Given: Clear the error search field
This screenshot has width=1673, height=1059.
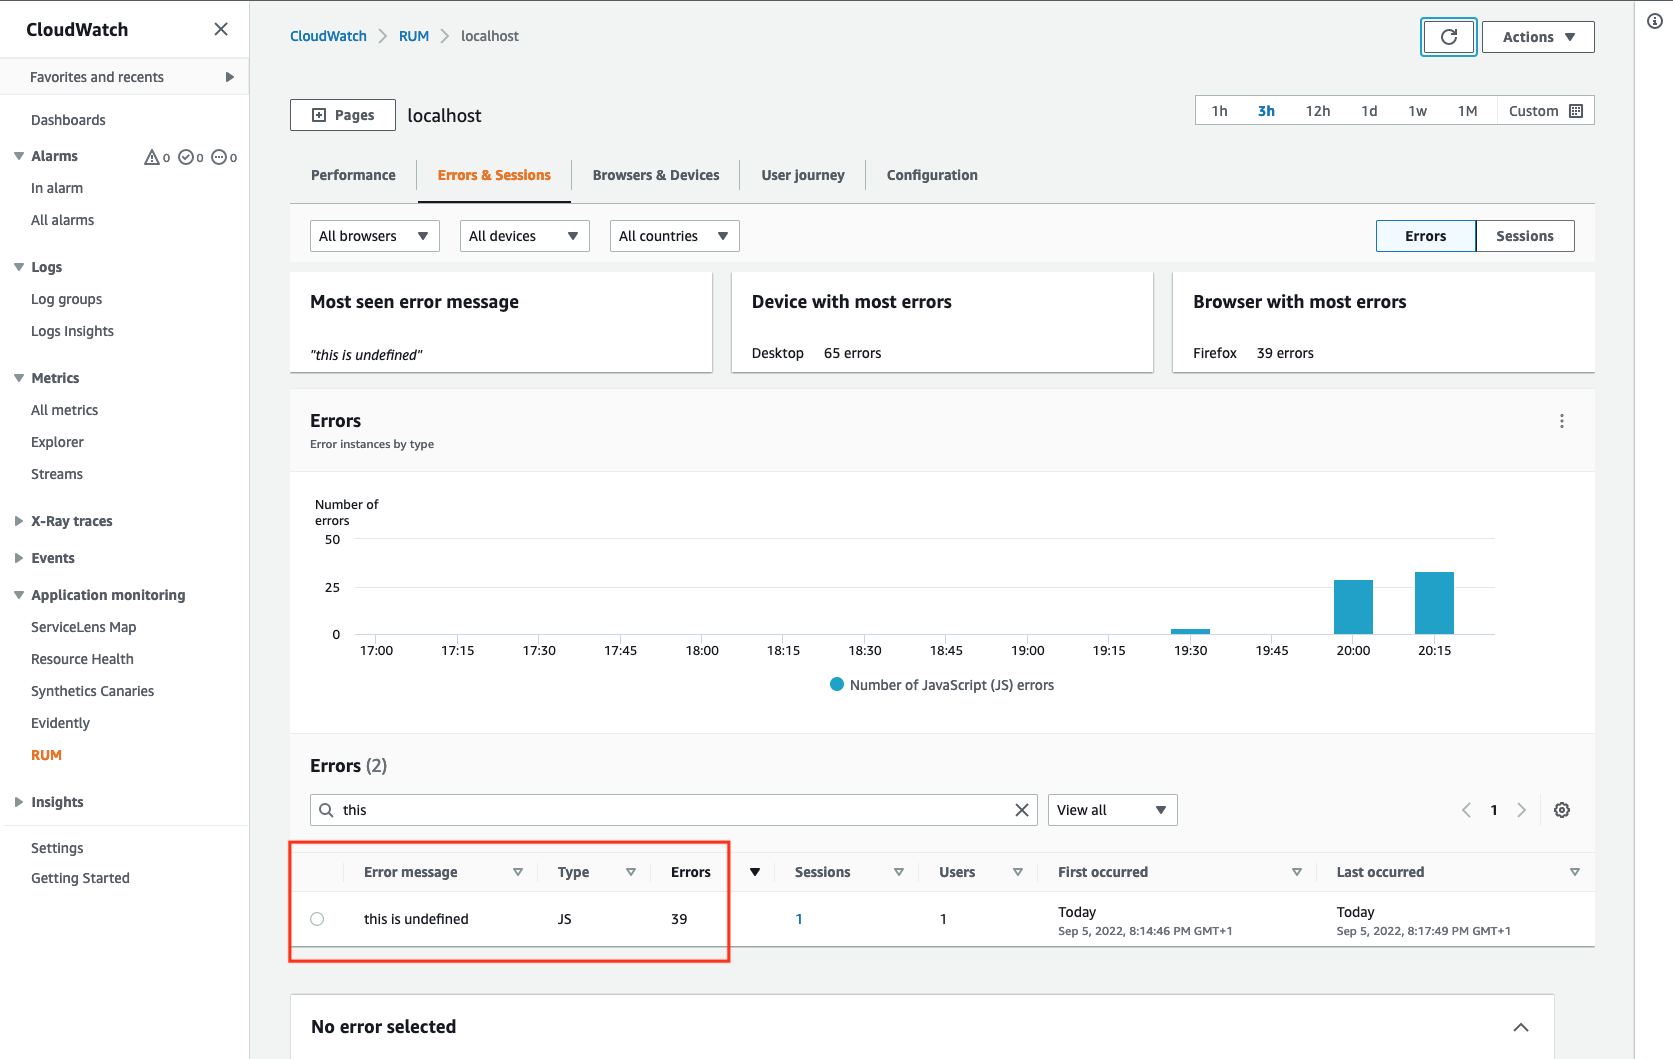Looking at the screenshot, I should coord(1022,810).
